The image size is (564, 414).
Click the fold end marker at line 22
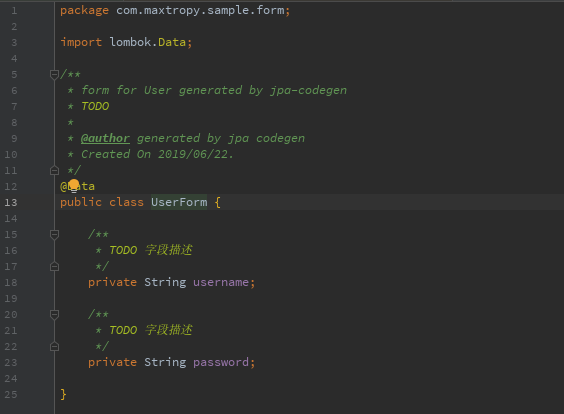click(x=54, y=346)
